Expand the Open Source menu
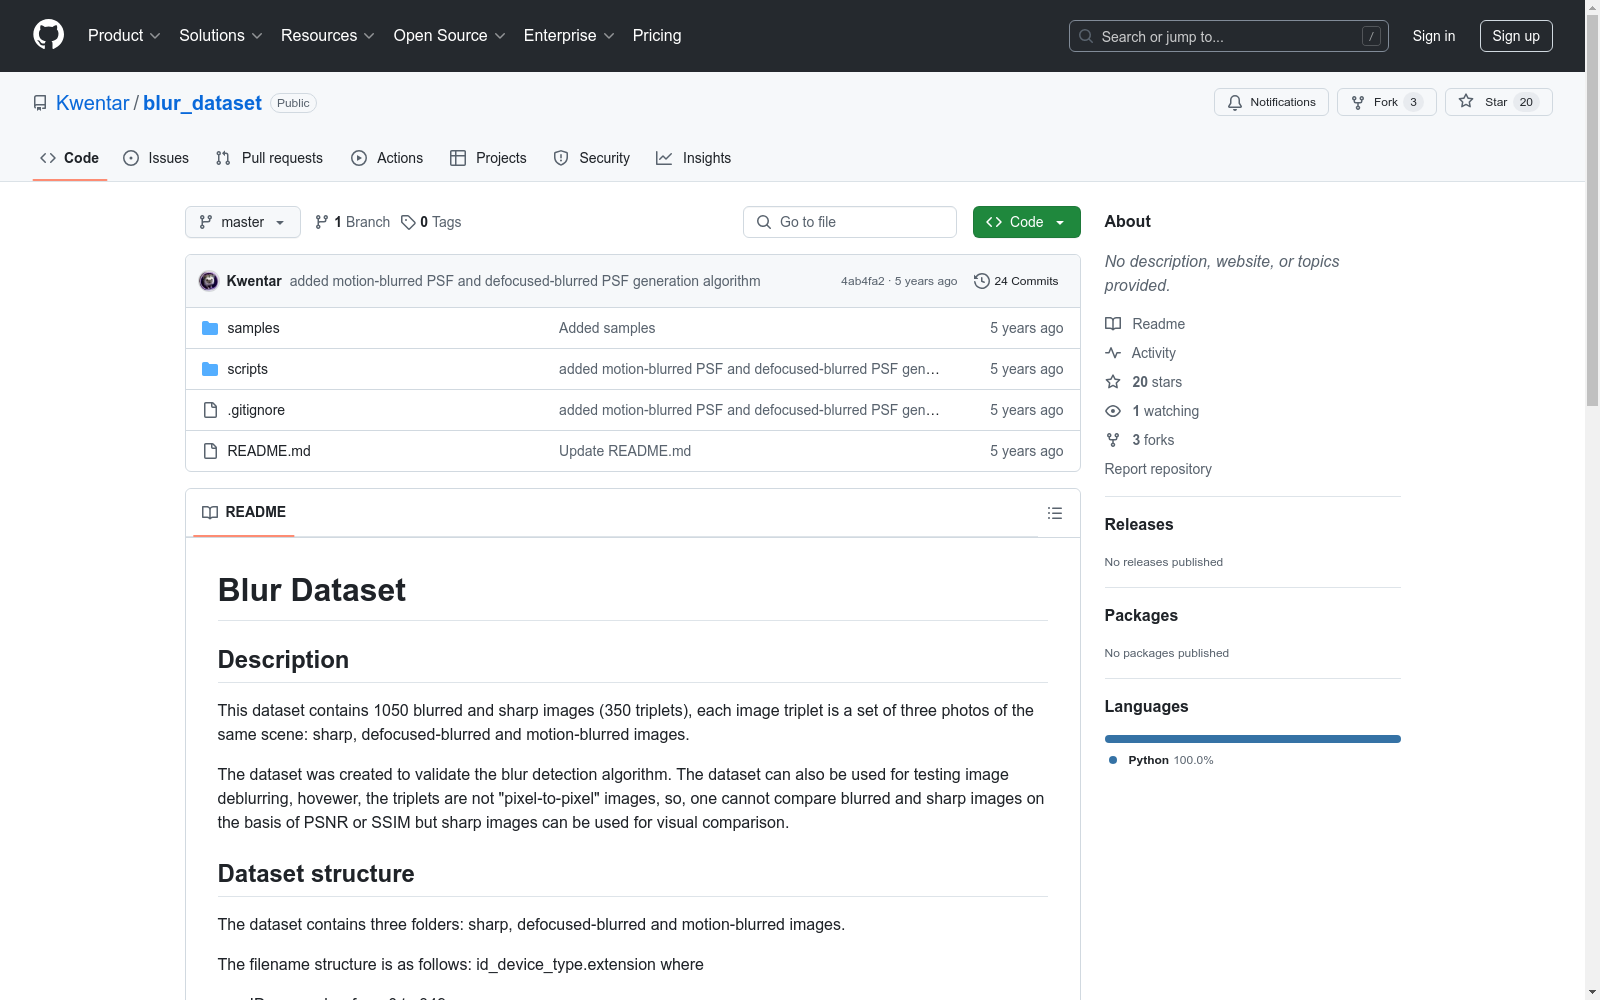Image resolution: width=1600 pixels, height=1000 pixels. tap(450, 36)
